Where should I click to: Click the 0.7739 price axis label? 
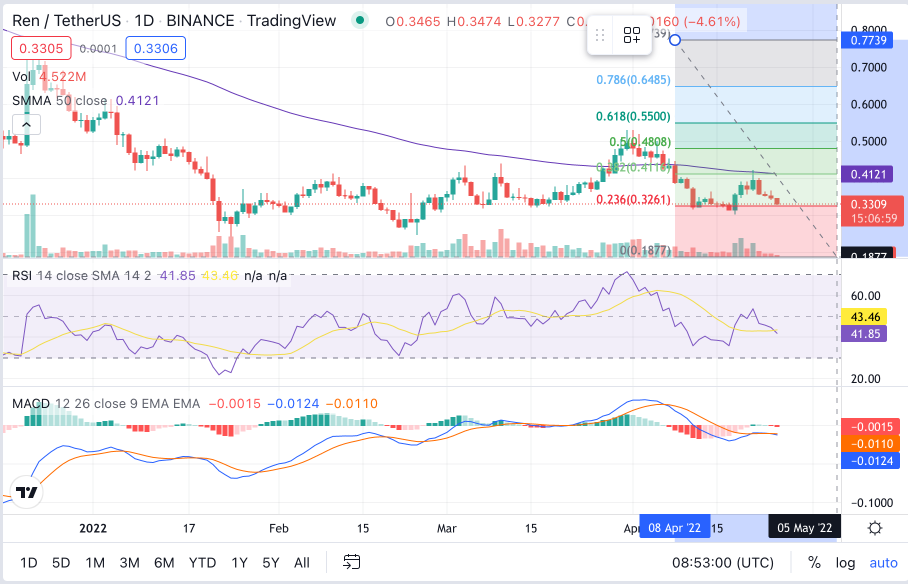[x=868, y=41]
